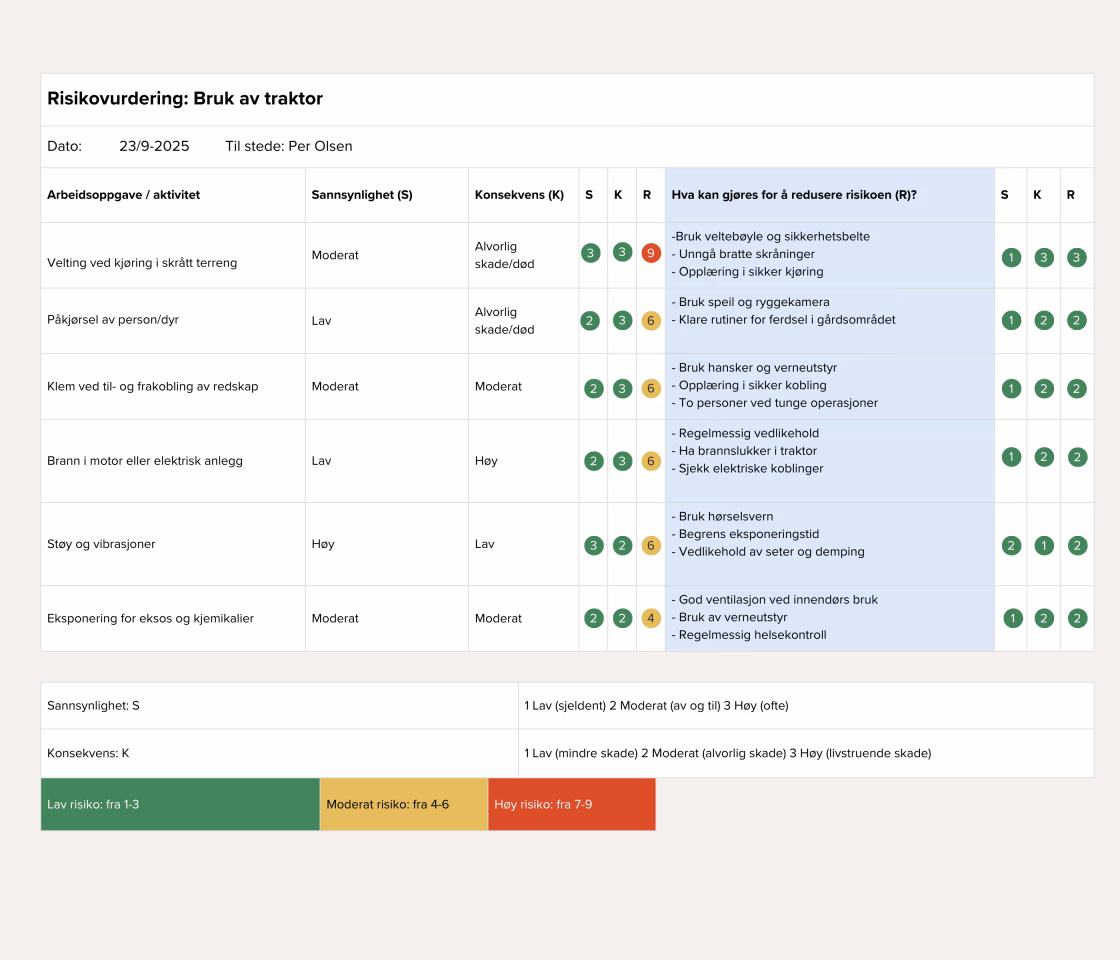Select the Brann i motor eller elektrisk anlegg cell
1120x960 pixels.
click(145, 461)
